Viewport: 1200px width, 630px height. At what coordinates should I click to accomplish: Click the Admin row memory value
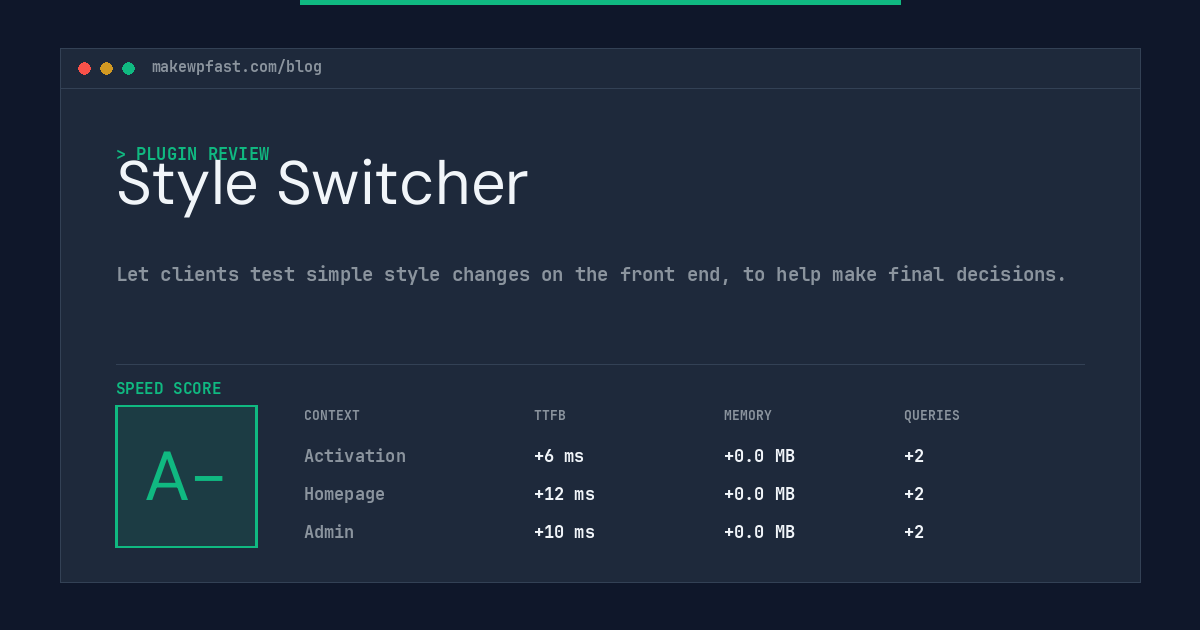pos(759,532)
